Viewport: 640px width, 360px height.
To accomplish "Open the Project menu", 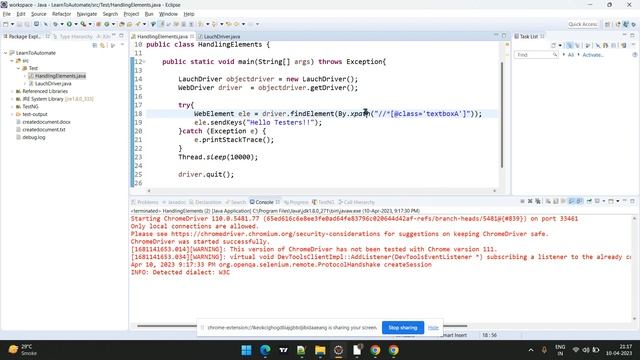I will [131, 14].
